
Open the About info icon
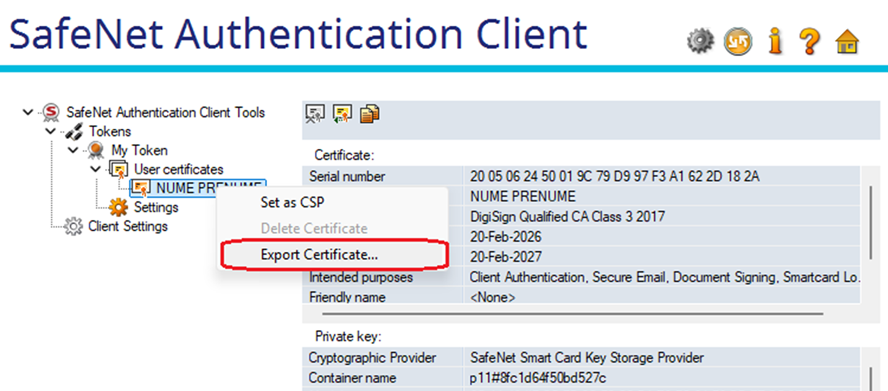pyautogui.click(x=775, y=42)
